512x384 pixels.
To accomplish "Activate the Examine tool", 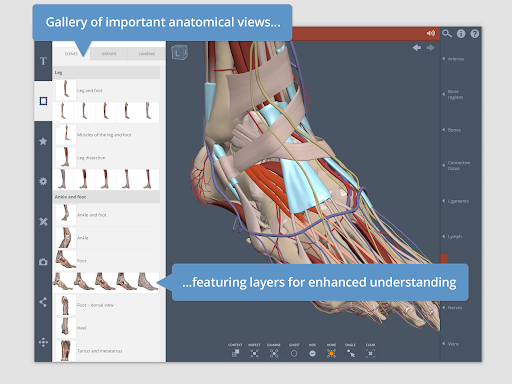I will click(274, 351).
